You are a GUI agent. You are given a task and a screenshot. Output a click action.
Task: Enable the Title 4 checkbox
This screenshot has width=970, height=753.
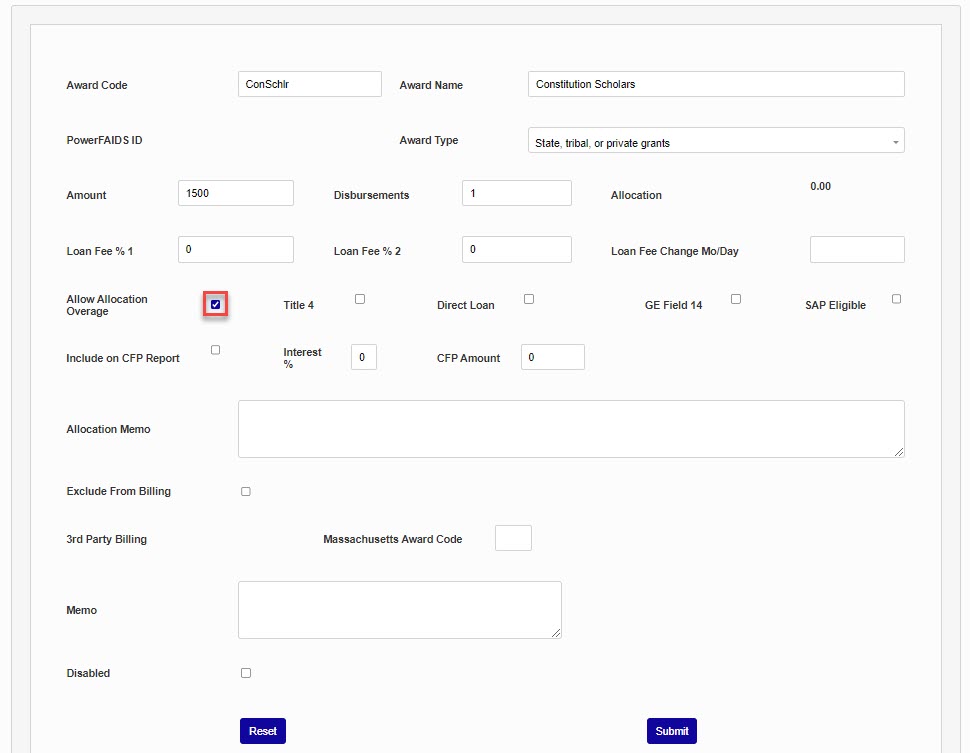pos(360,299)
